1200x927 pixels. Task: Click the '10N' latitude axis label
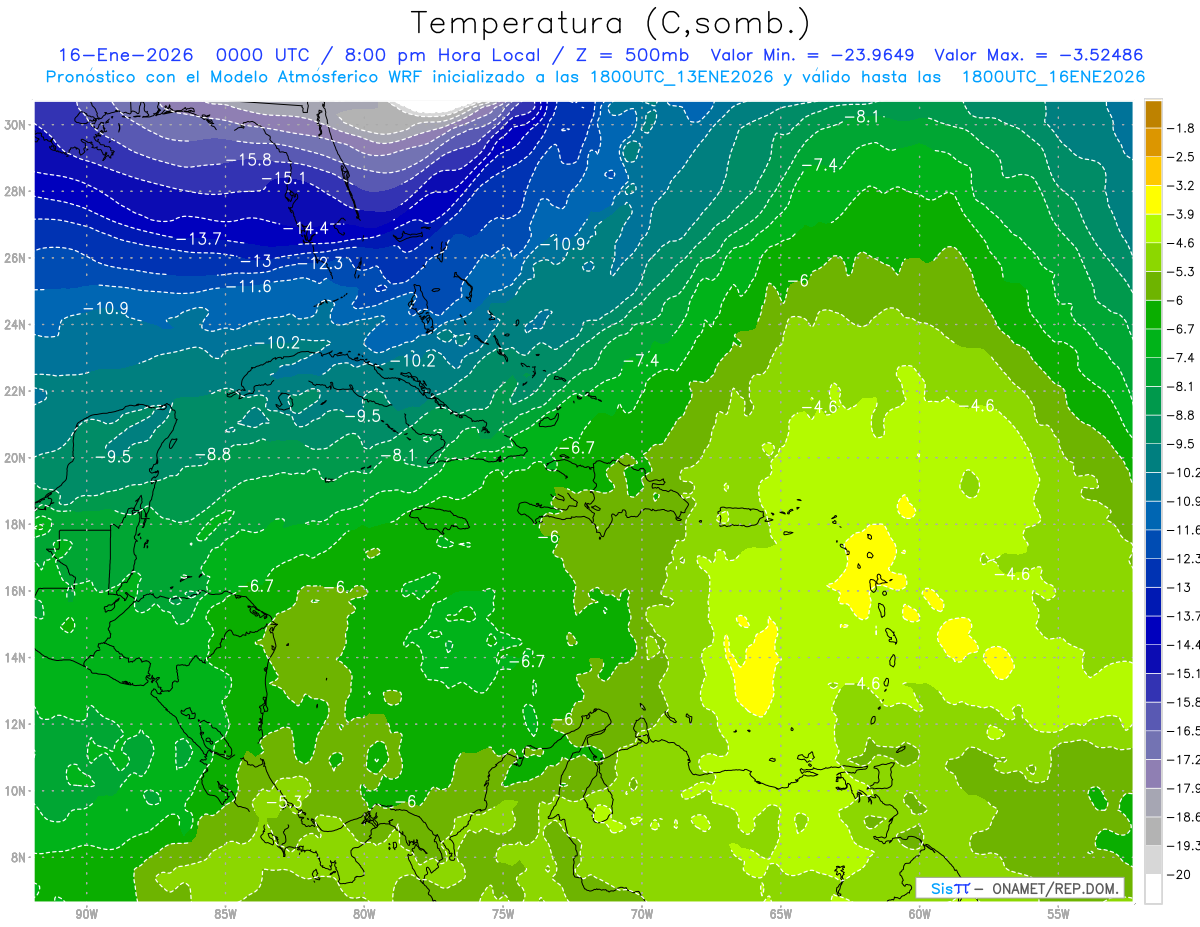point(17,790)
